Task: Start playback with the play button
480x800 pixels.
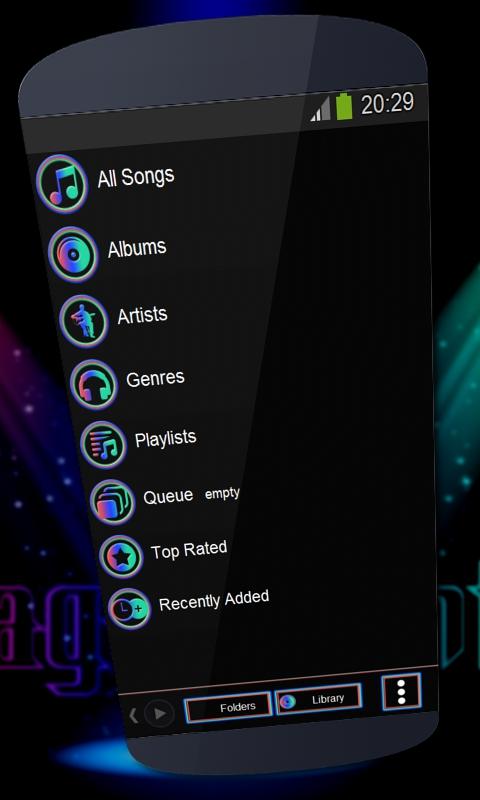Action: coord(159,713)
